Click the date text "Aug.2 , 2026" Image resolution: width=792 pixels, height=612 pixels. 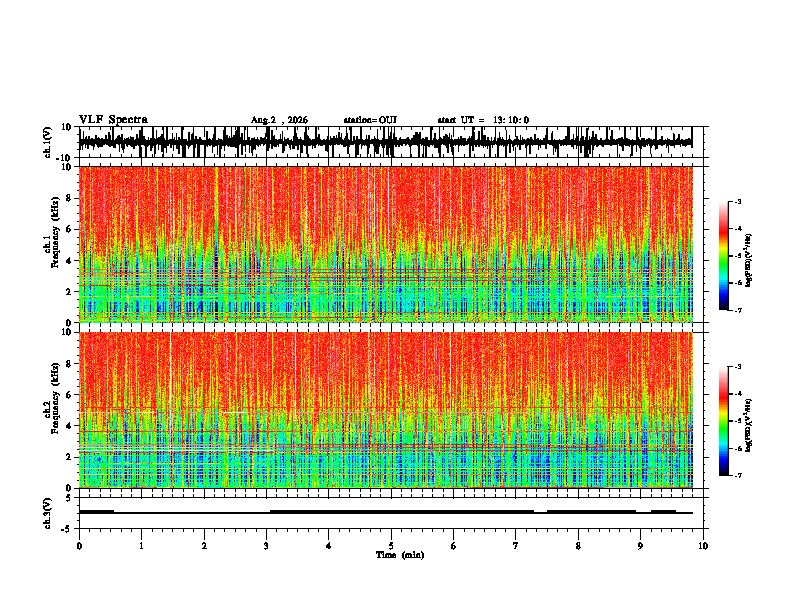coord(279,120)
